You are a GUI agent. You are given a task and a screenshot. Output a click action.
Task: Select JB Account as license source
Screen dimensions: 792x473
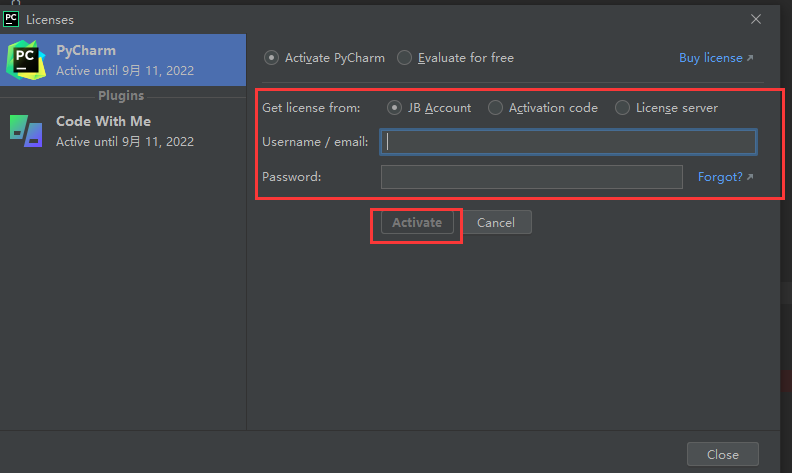[x=394, y=108]
